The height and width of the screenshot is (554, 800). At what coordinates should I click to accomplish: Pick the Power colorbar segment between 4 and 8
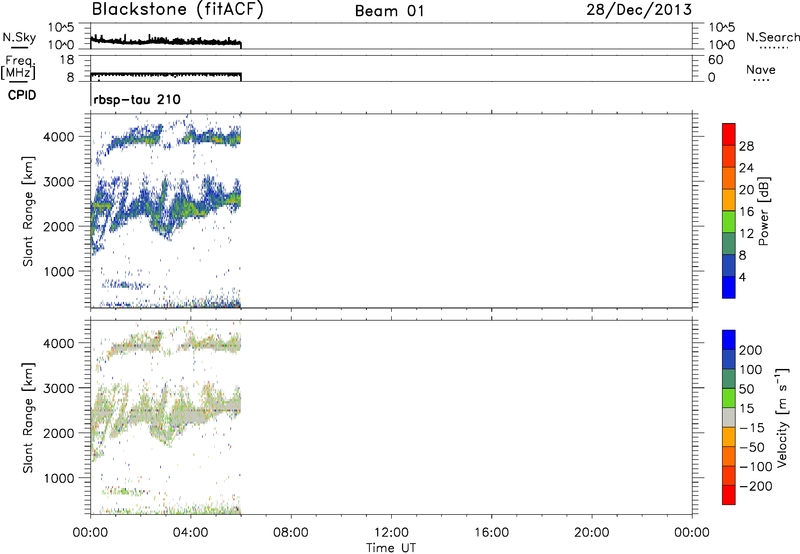pos(729,266)
